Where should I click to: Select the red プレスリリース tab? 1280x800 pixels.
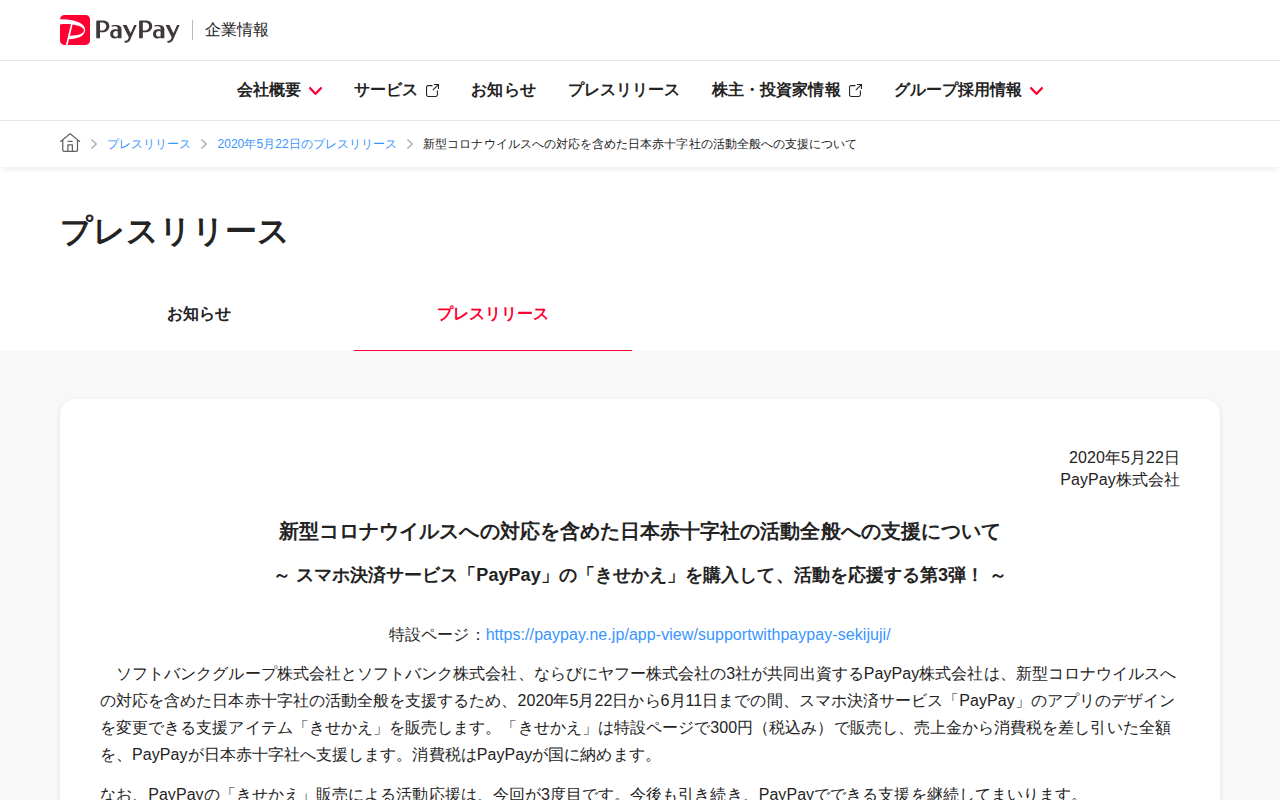(493, 314)
